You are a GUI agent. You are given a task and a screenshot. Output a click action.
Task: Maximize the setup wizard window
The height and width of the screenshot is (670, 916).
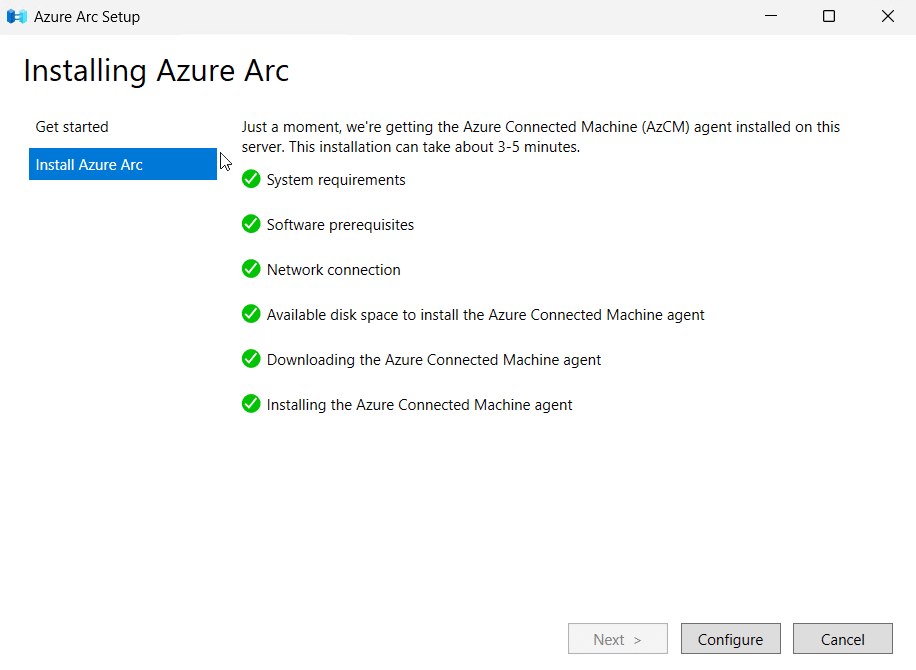click(x=828, y=16)
